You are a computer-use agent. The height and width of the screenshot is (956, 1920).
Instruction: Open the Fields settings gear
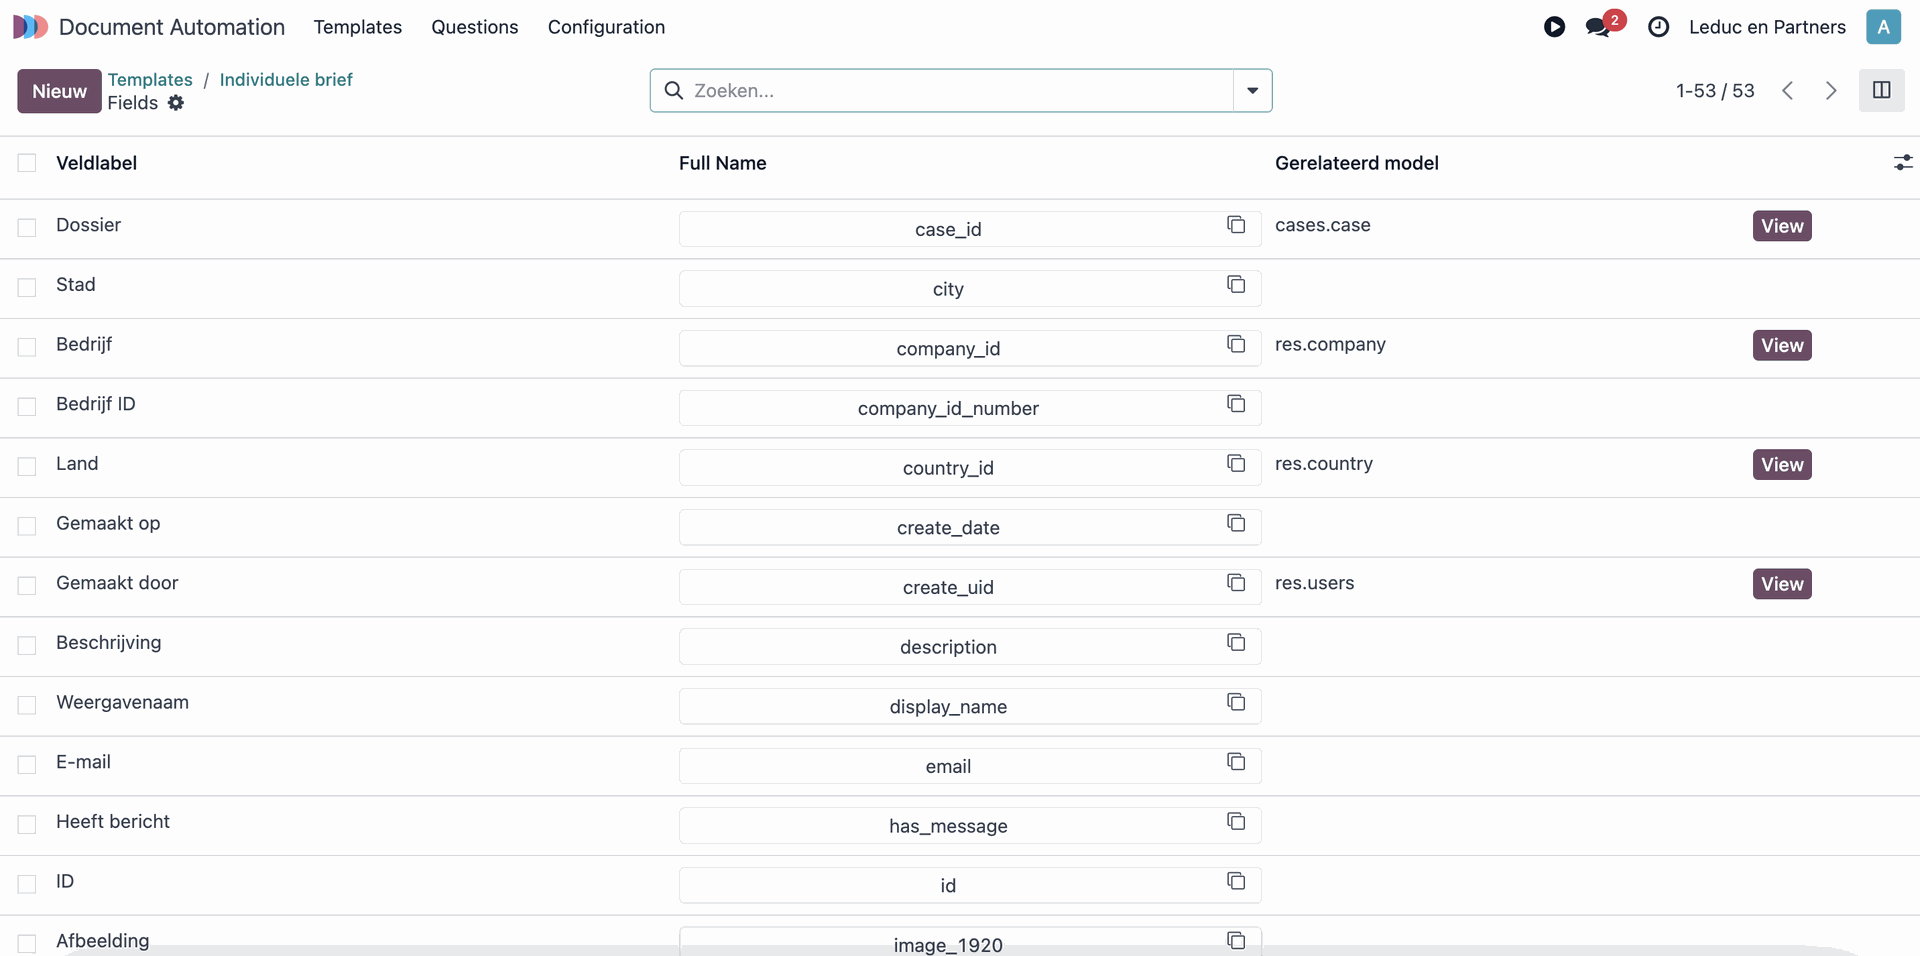tap(176, 103)
